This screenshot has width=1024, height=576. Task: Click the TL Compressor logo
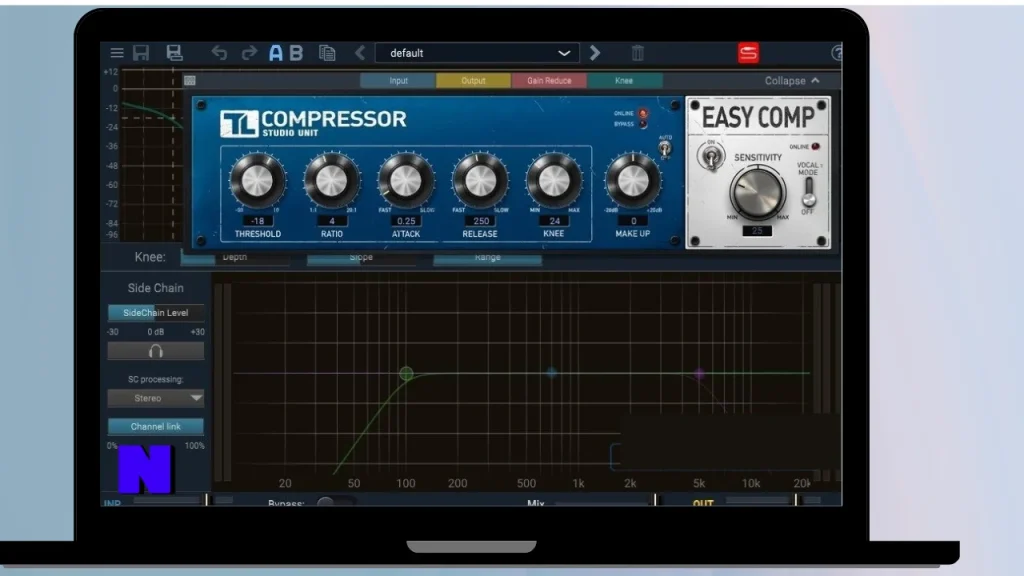pos(313,123)
